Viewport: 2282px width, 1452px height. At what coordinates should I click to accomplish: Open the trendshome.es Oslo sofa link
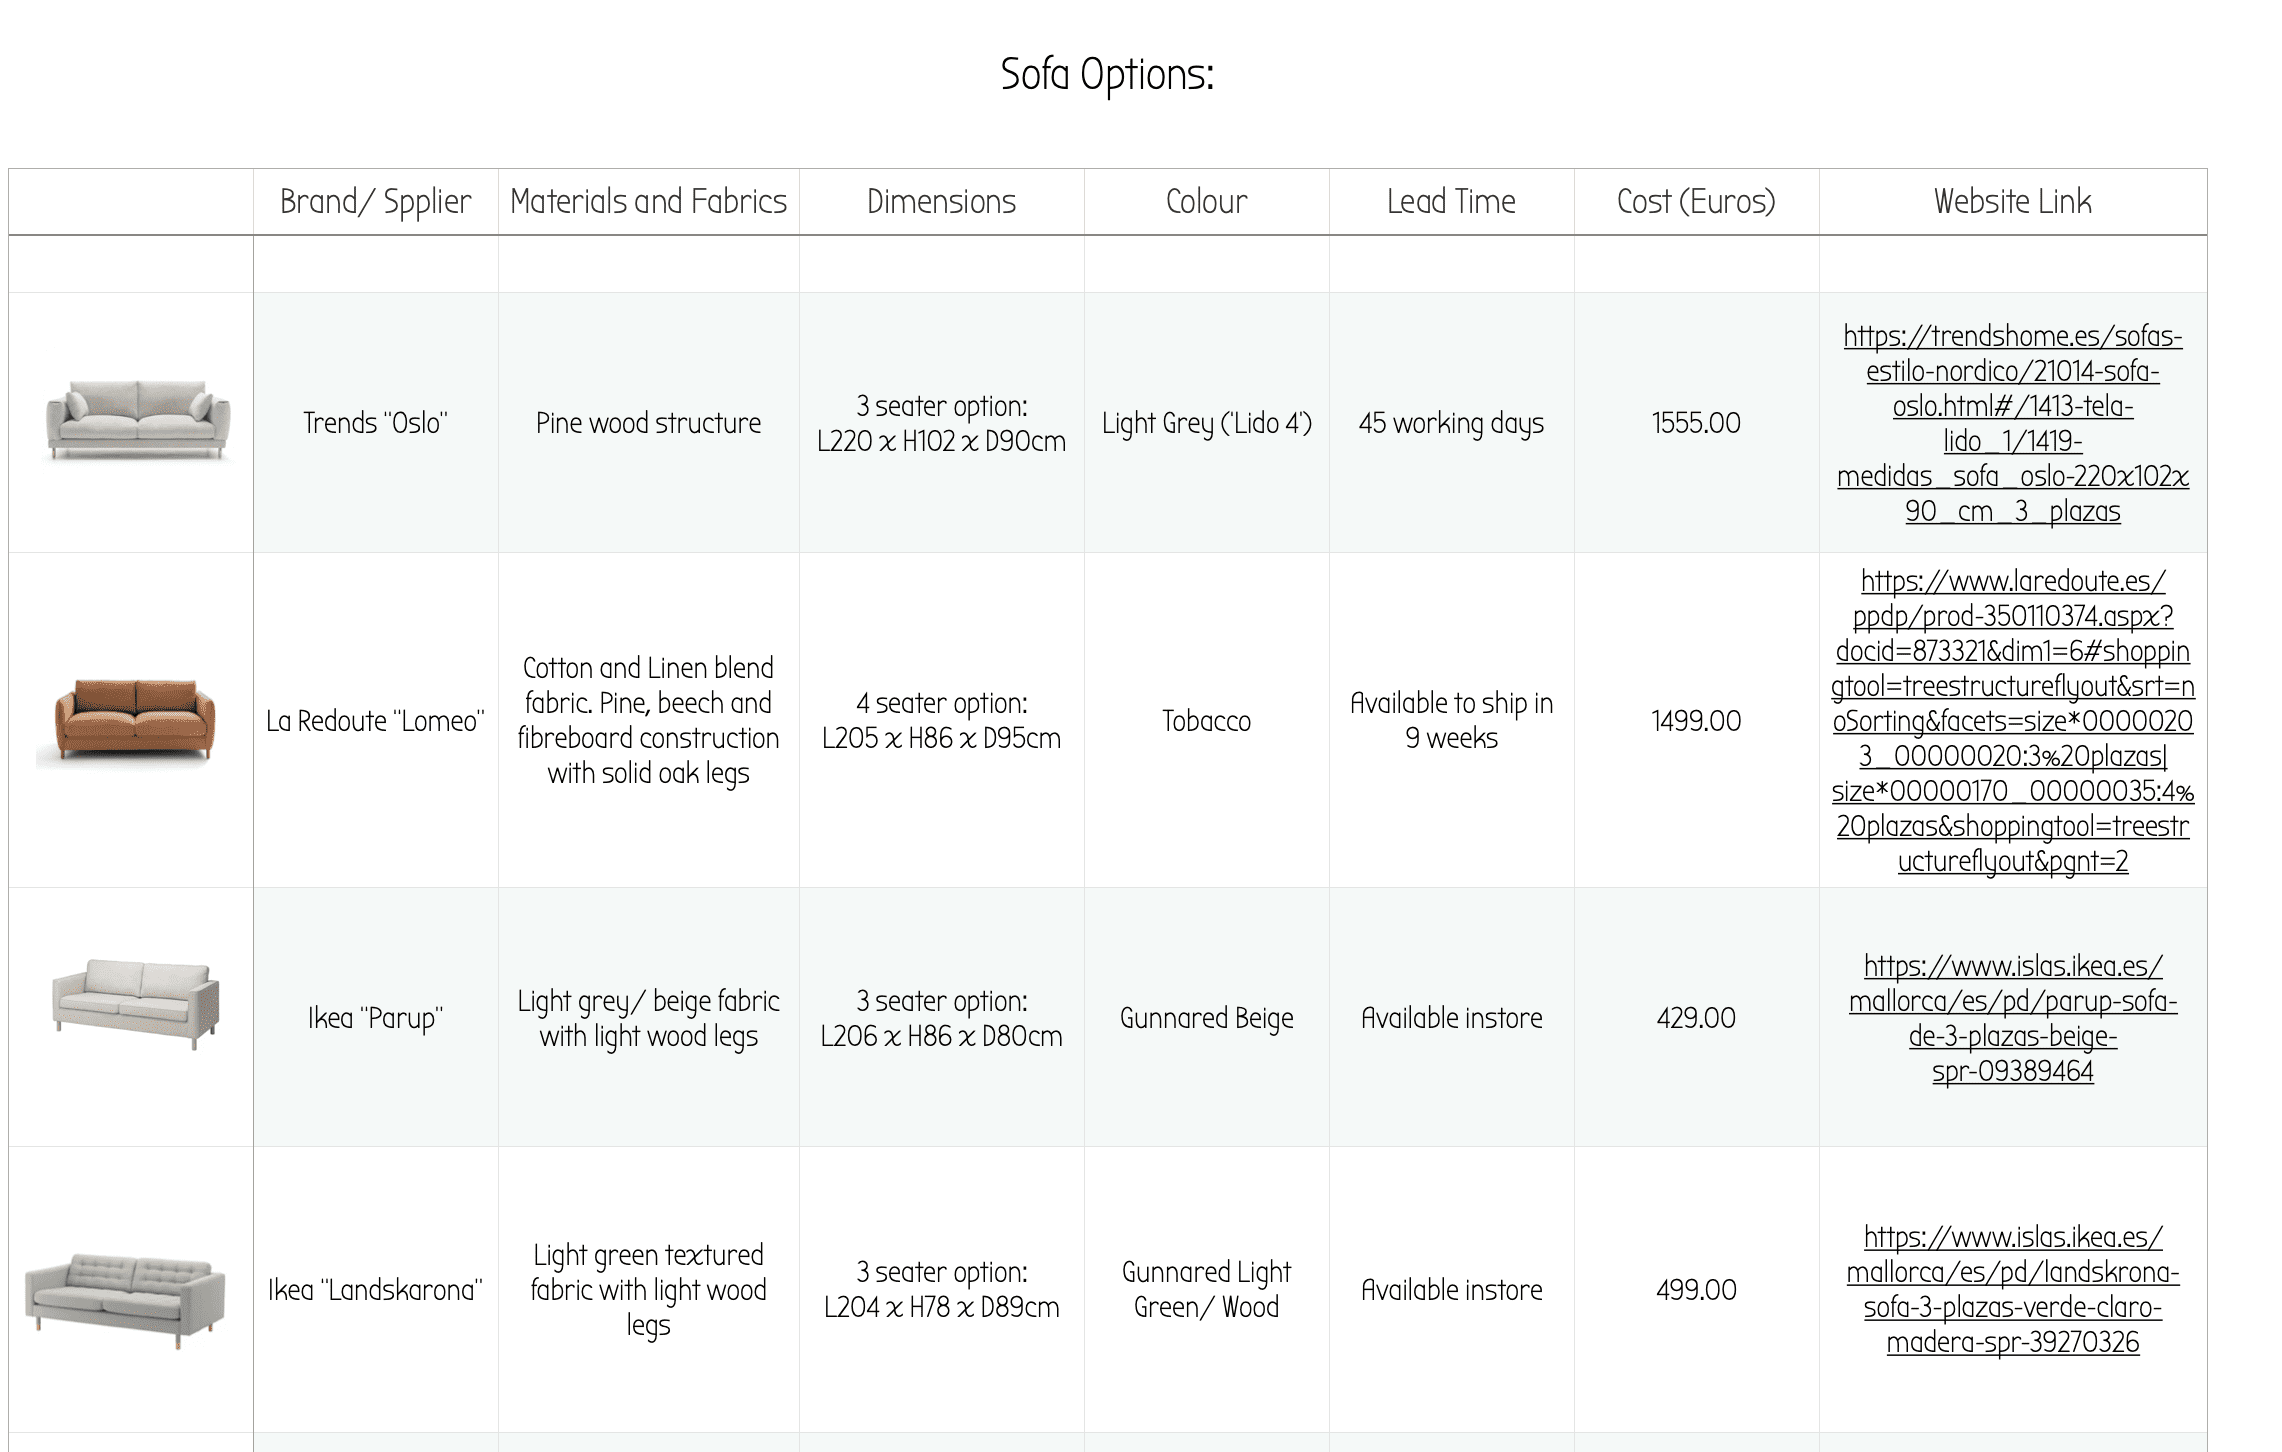point(2012,423)
